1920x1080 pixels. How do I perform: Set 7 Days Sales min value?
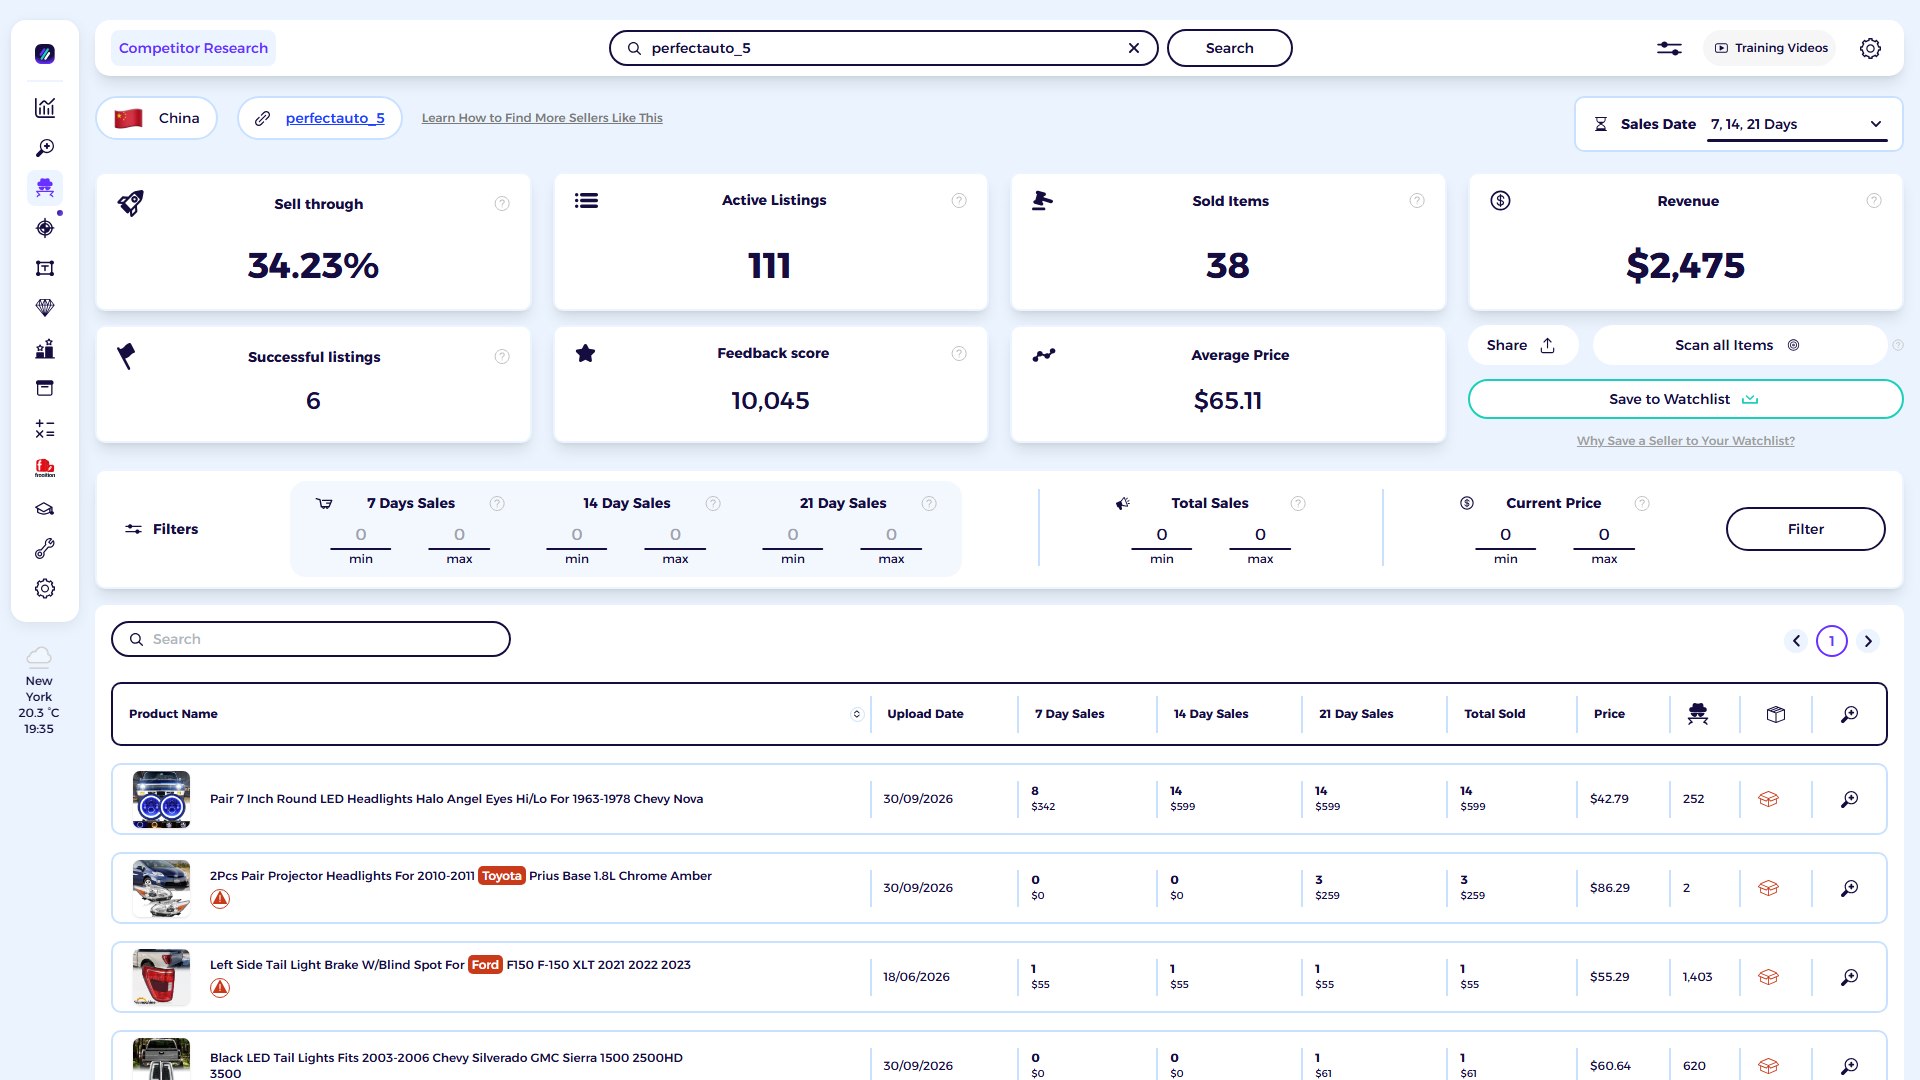[x=361, y=535]
